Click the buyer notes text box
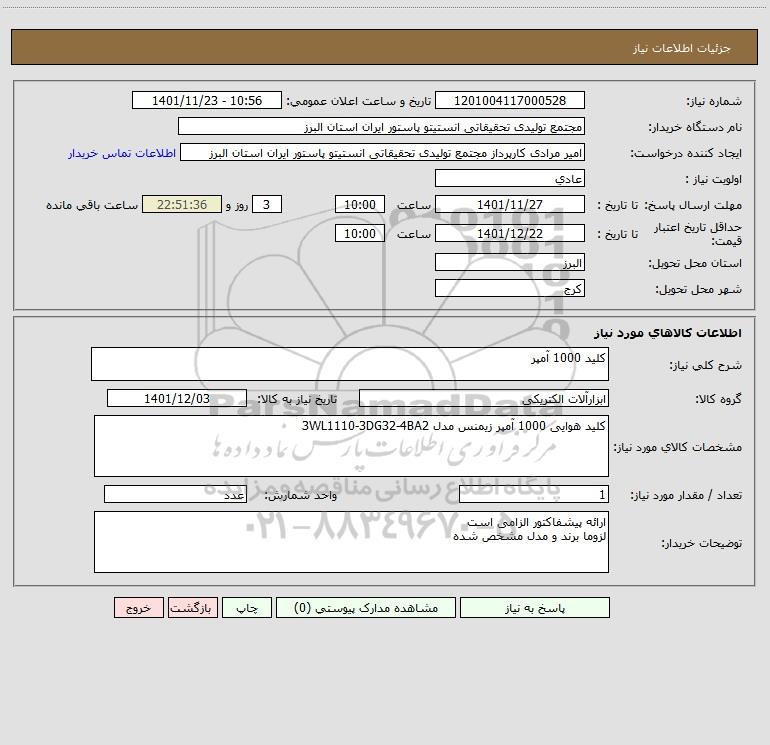Screen dimensions: 770x745 351,542
